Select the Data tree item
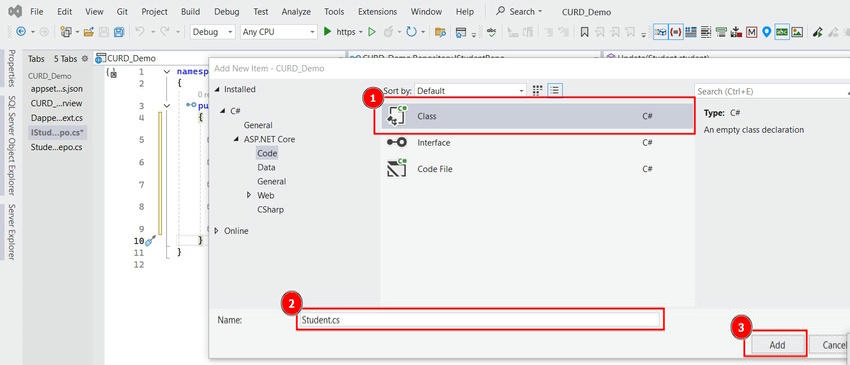This screenshot has width=850, height=365. [266, 168]
